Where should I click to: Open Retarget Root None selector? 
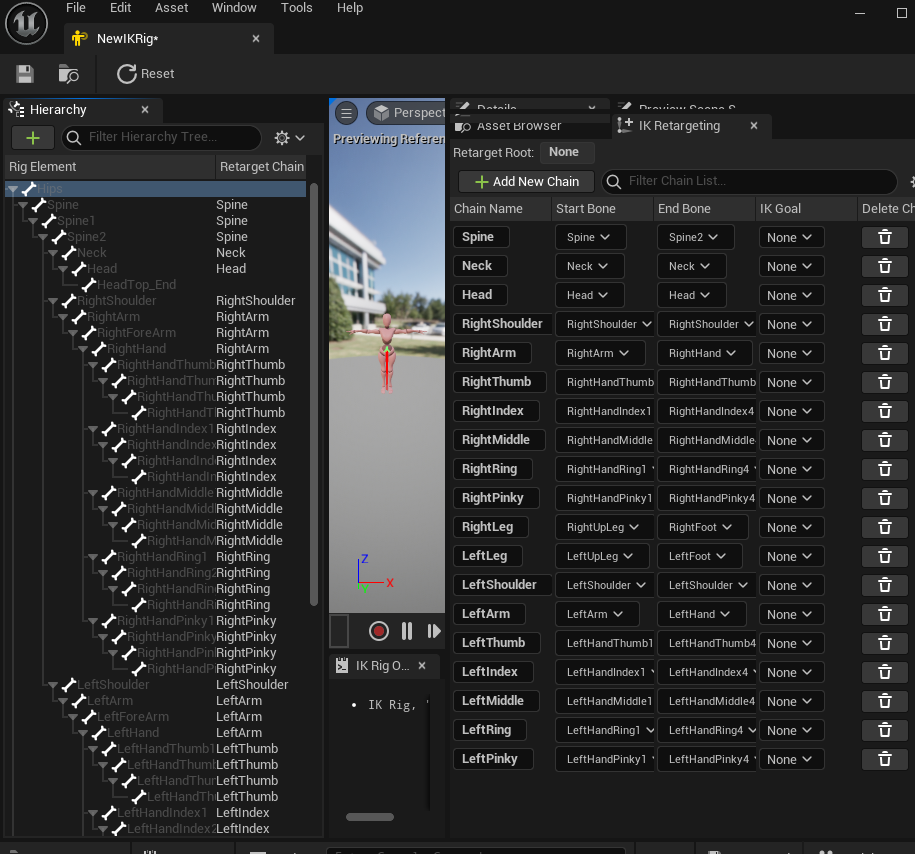pos(567,152)
